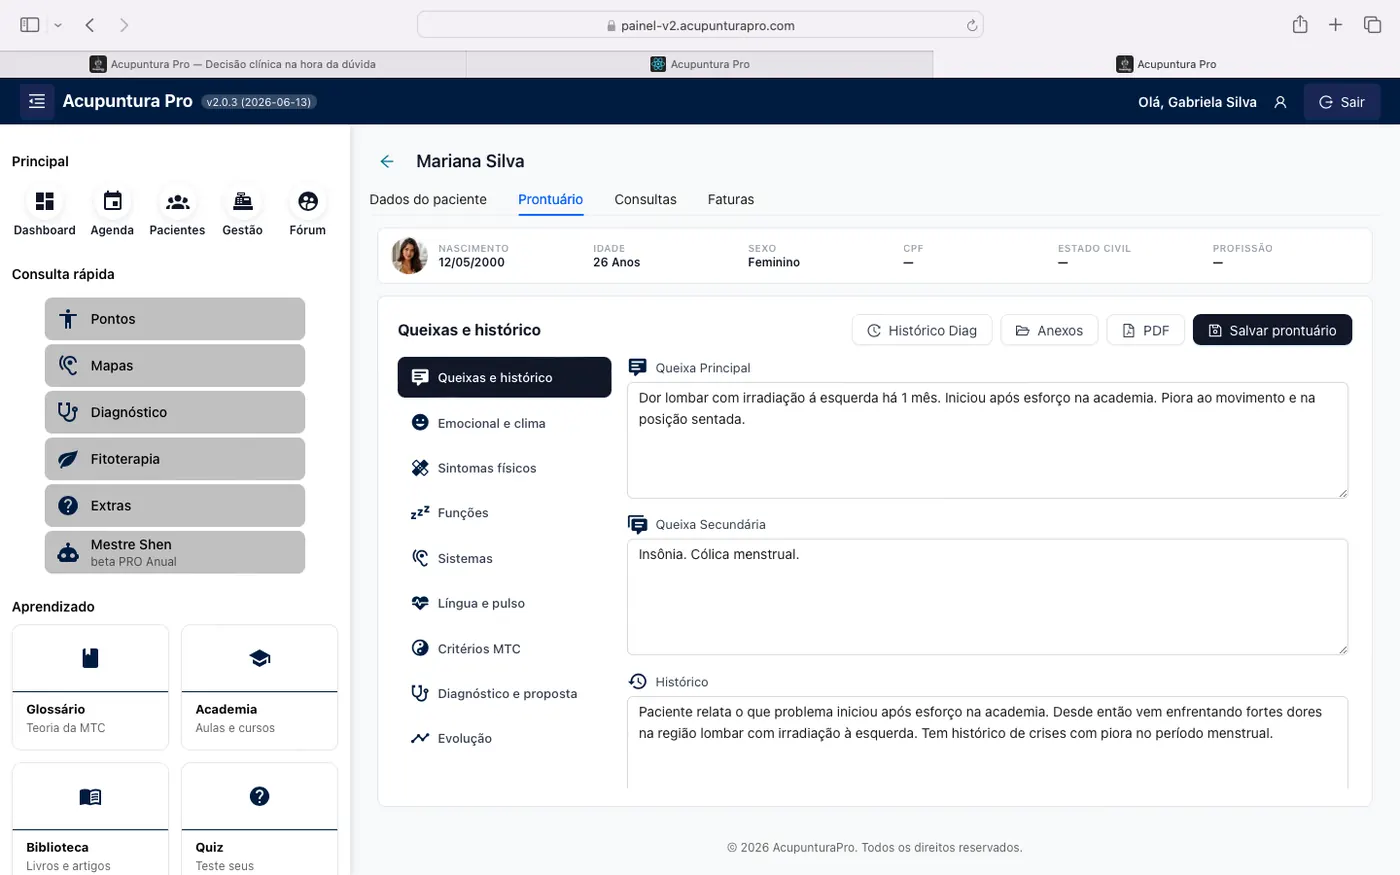This screenshot has width=1400, height=875.
Task: Switch to the Consultas tab
Action: pos(645,199)
